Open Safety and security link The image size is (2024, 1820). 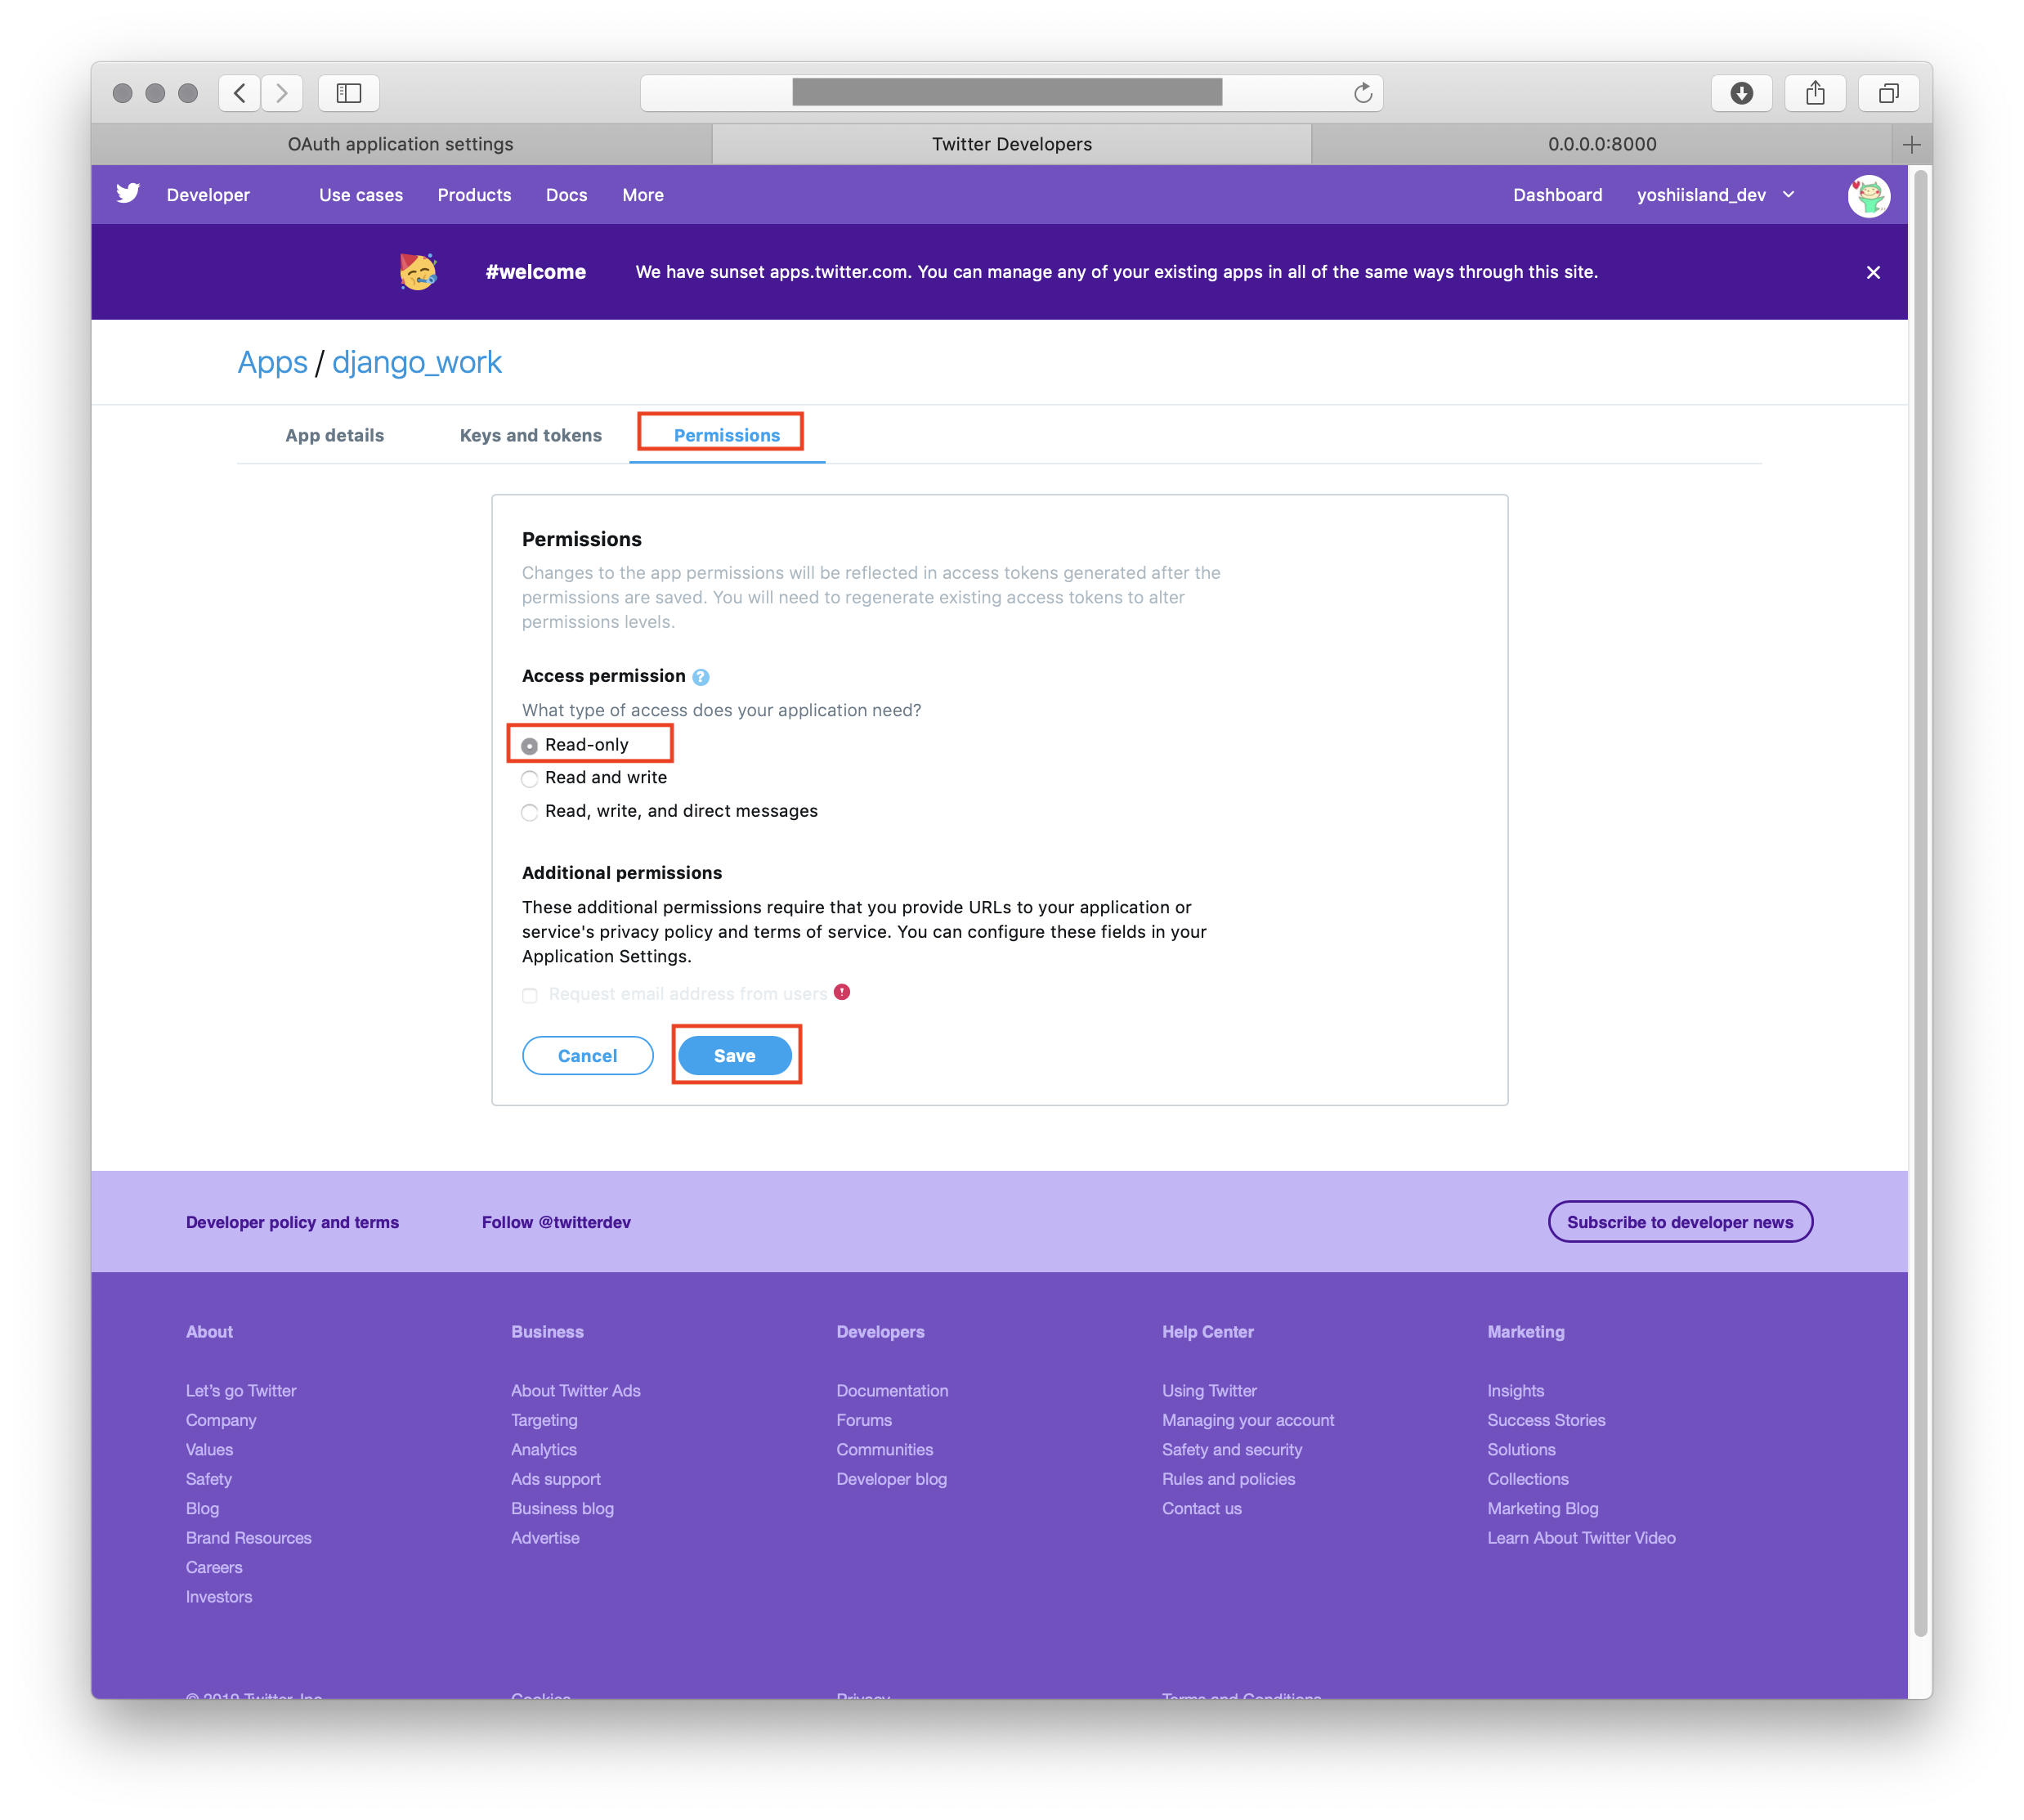(1232, 1450)
